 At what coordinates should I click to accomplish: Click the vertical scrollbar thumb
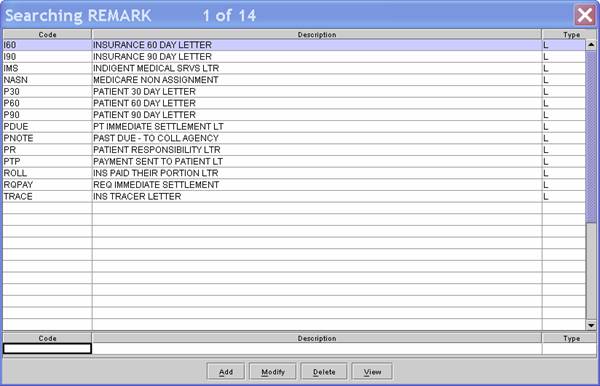pos(591,136)
